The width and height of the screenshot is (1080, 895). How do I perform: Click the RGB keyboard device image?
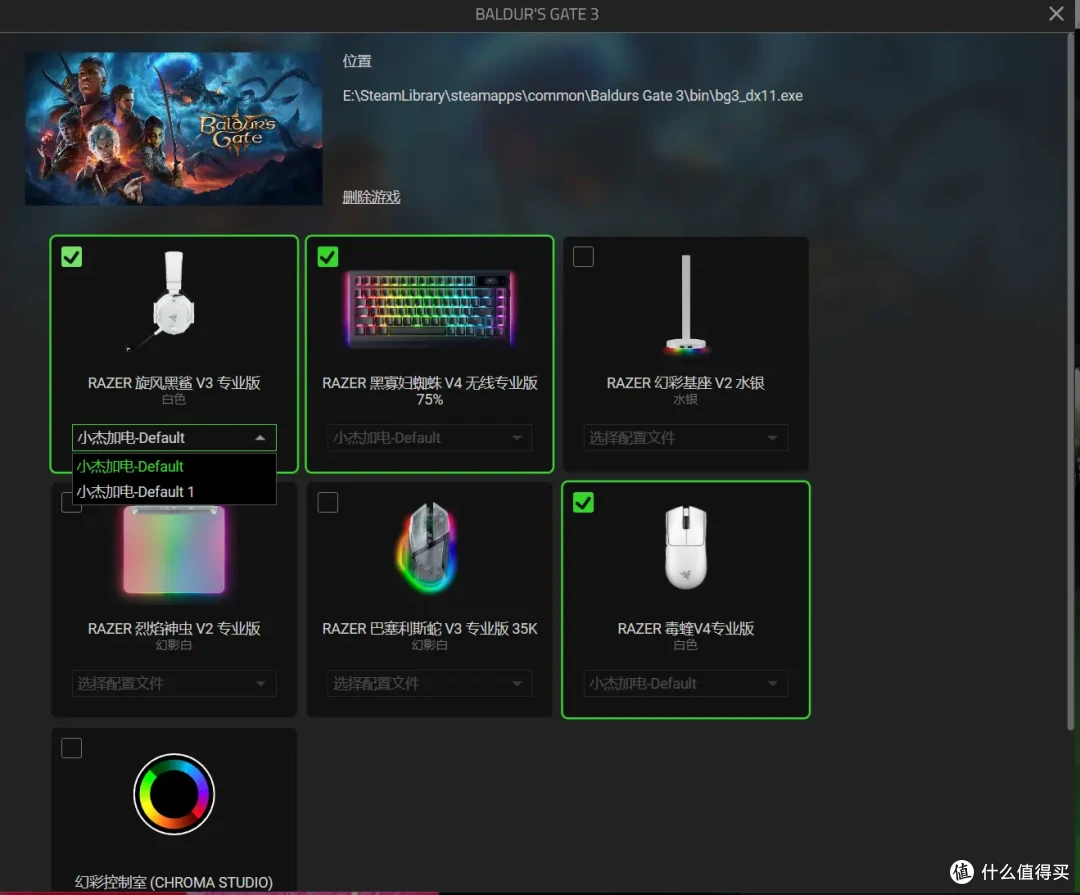point(430,307)
